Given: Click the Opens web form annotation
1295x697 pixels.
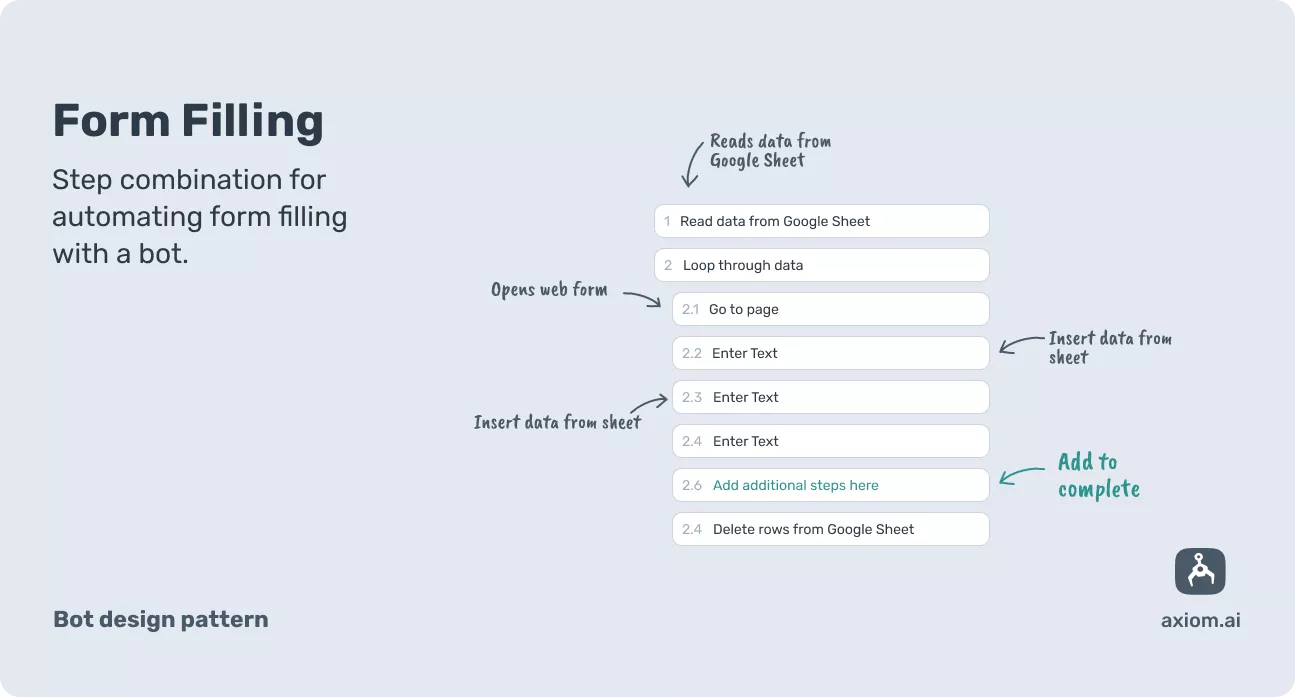Looking at the screenshot, I should click(x=549, y=290).
